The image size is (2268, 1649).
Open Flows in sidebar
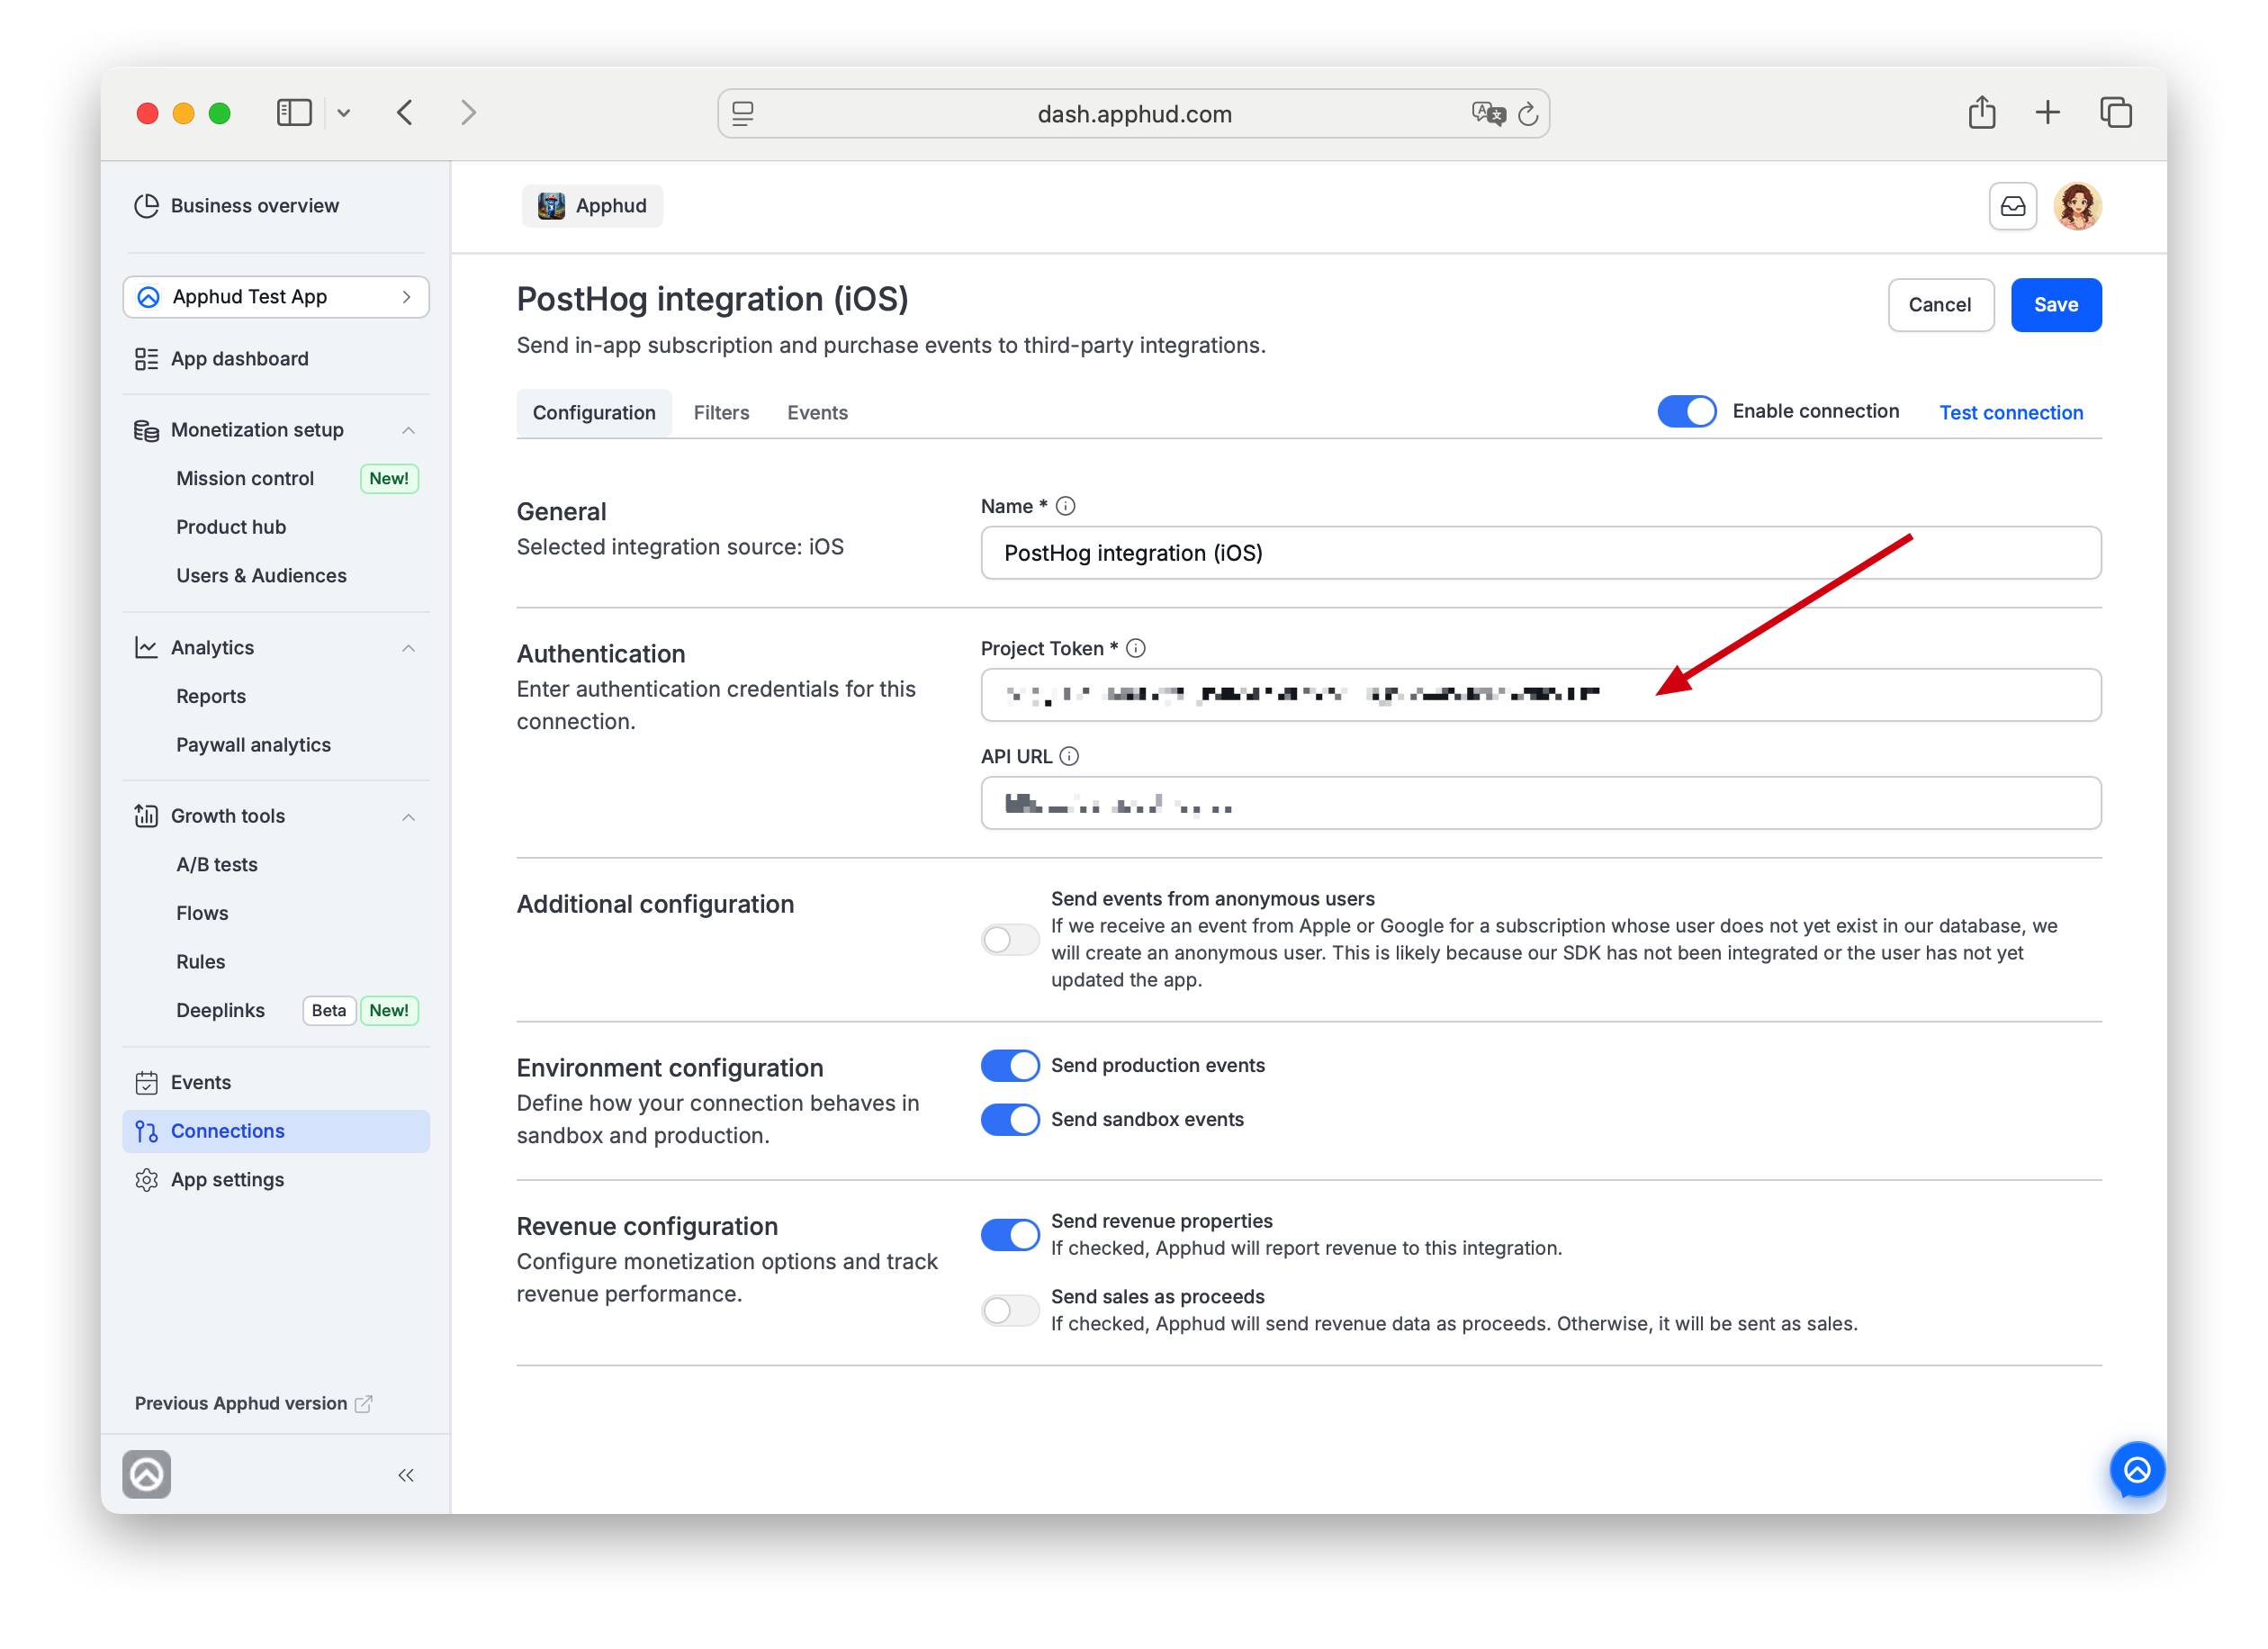pos(202,913)
